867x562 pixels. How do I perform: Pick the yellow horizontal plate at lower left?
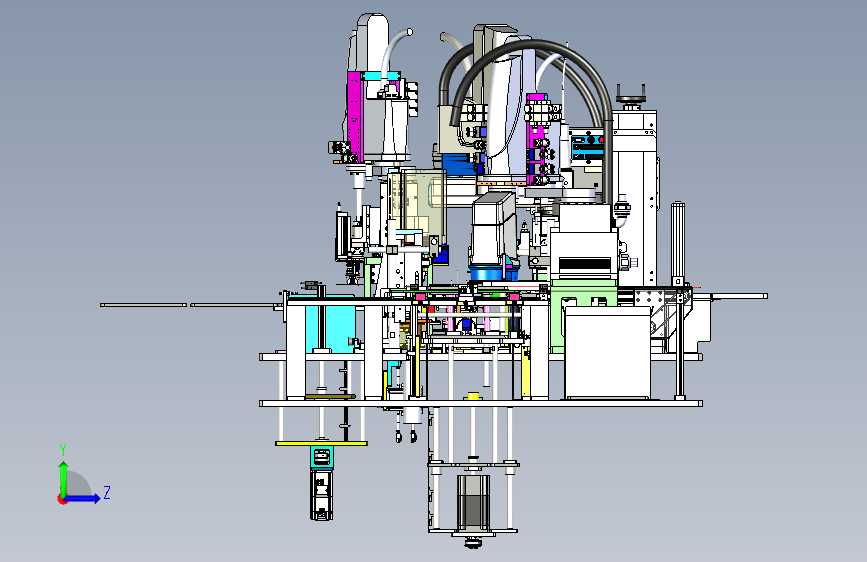pos(321,444)
